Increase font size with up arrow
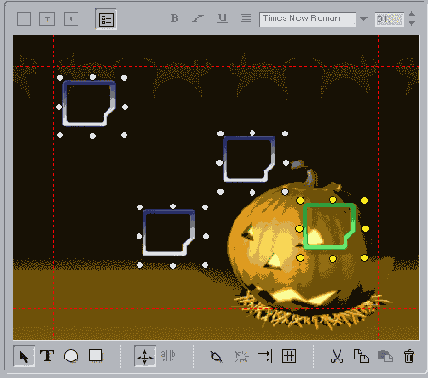Screen dimensions: 428x378 [412, 14]
